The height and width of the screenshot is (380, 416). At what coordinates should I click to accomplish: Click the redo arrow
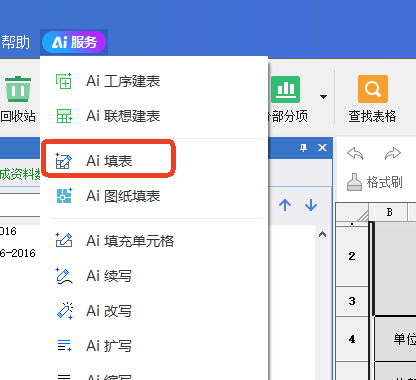(x=393, y=154)
